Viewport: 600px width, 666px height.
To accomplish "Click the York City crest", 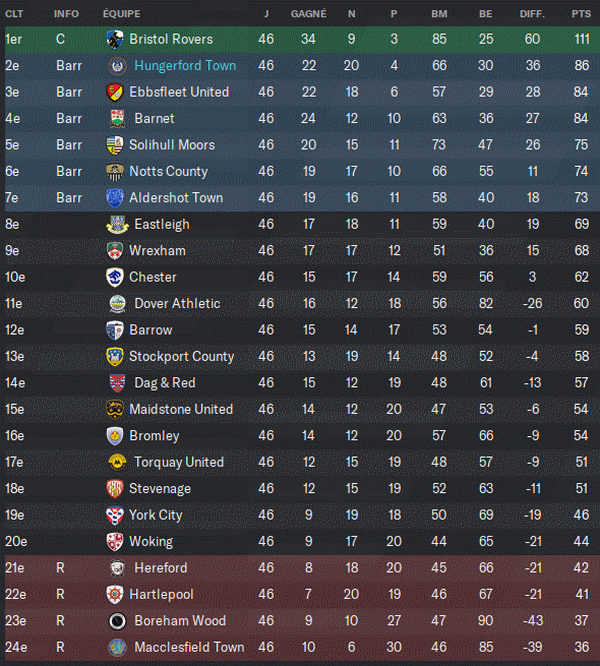I will point(114,515).
